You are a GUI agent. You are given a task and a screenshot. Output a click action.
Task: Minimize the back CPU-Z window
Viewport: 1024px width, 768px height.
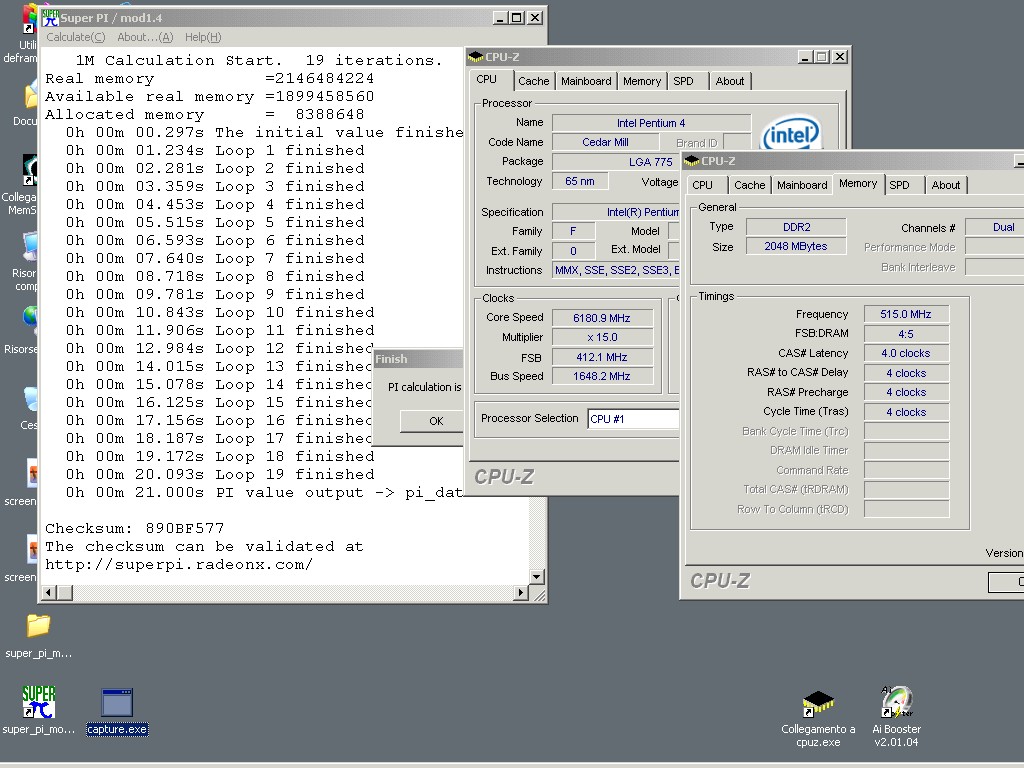806,57
